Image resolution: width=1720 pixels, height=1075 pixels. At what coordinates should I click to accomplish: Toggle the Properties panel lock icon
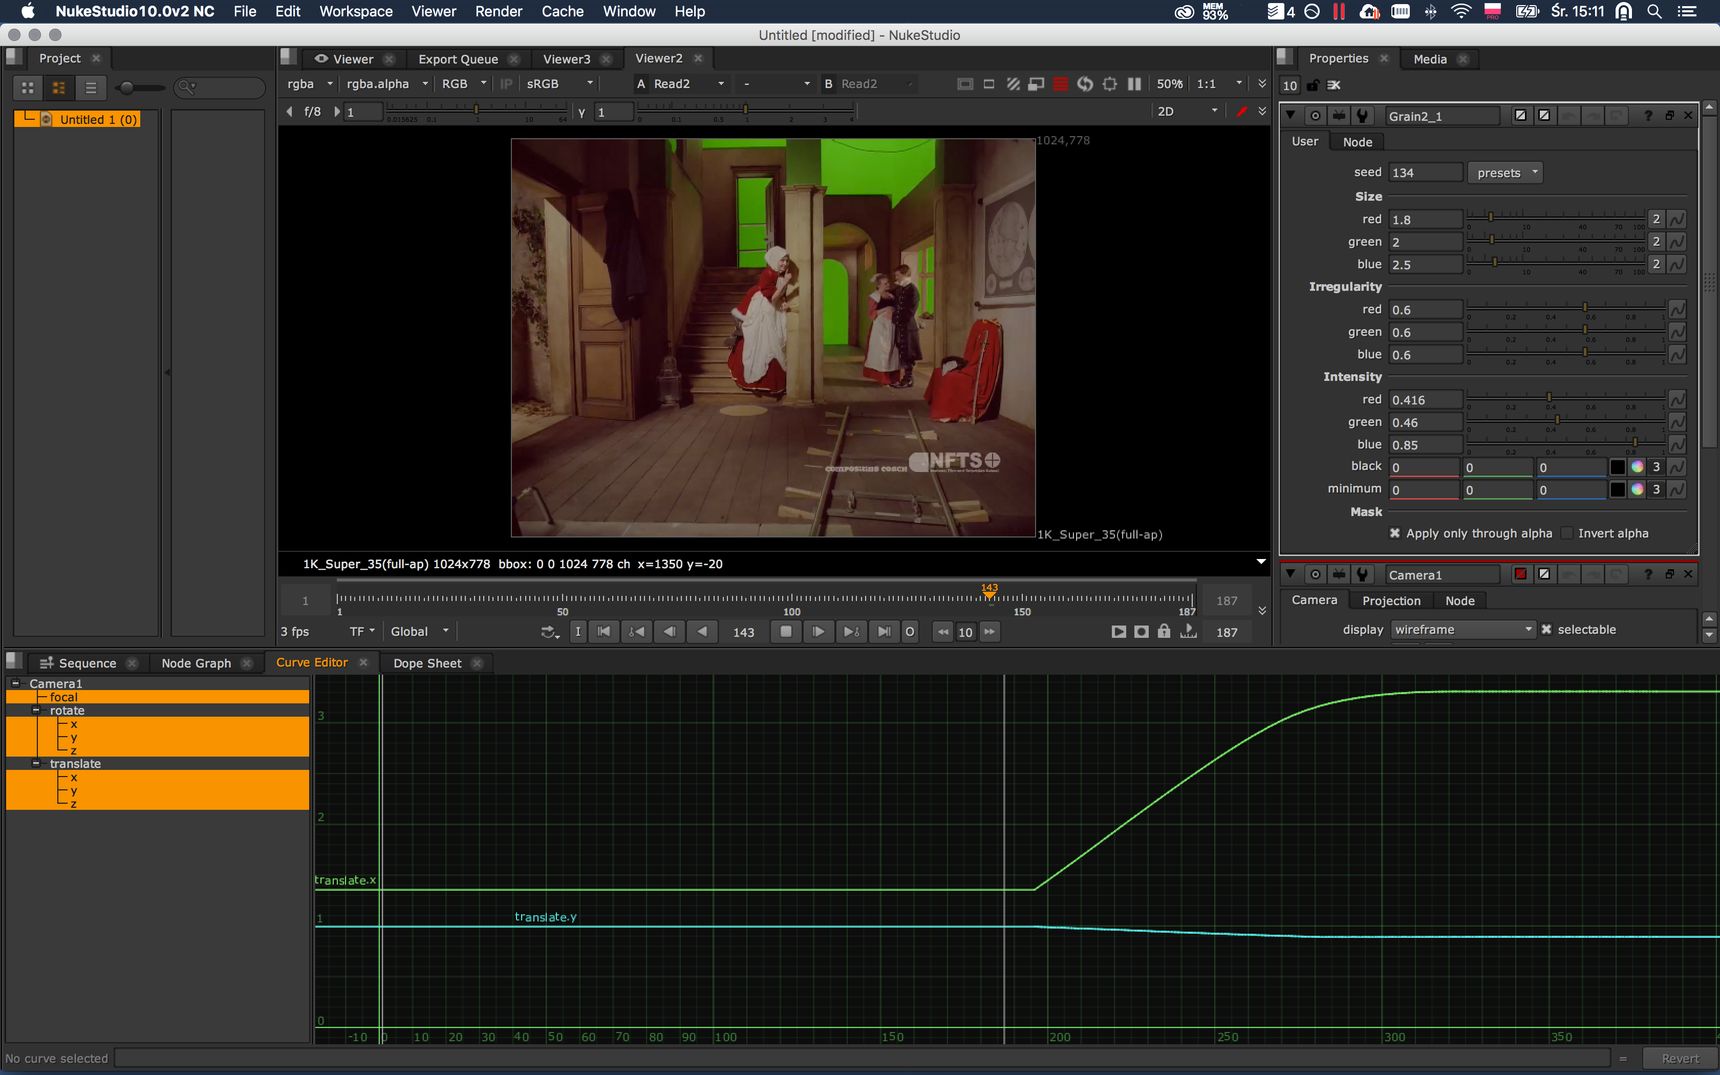[x=1313, y=86]
